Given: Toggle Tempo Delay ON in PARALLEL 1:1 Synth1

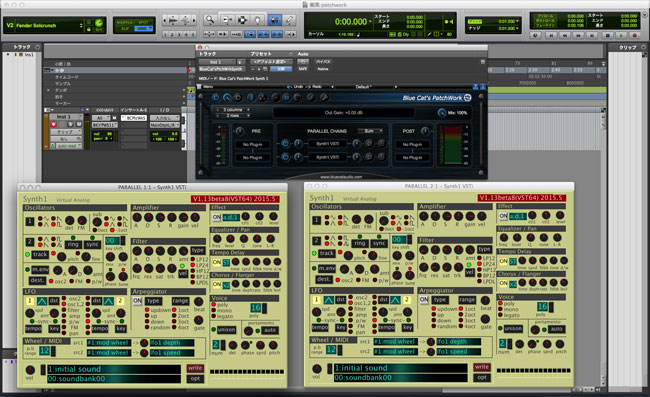Looking at the screenshot, I should [216, 262].
